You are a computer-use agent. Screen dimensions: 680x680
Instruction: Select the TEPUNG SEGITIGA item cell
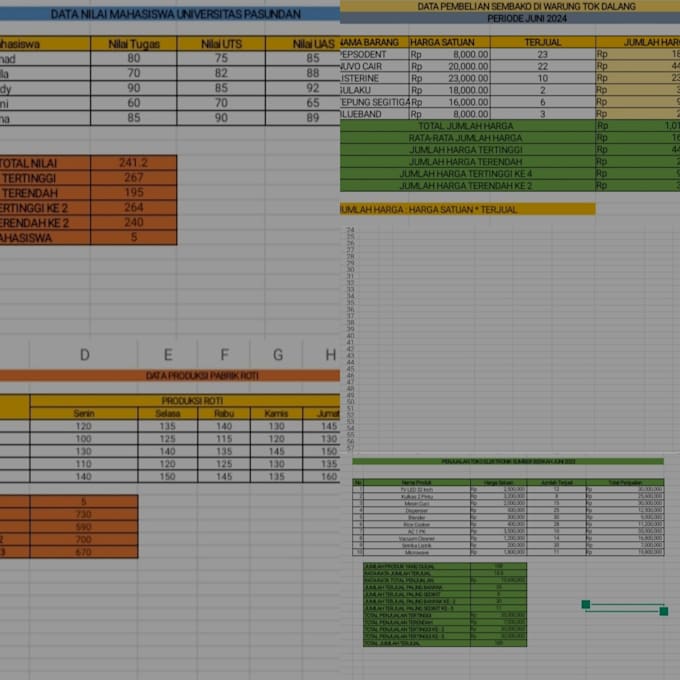(376, 102)
